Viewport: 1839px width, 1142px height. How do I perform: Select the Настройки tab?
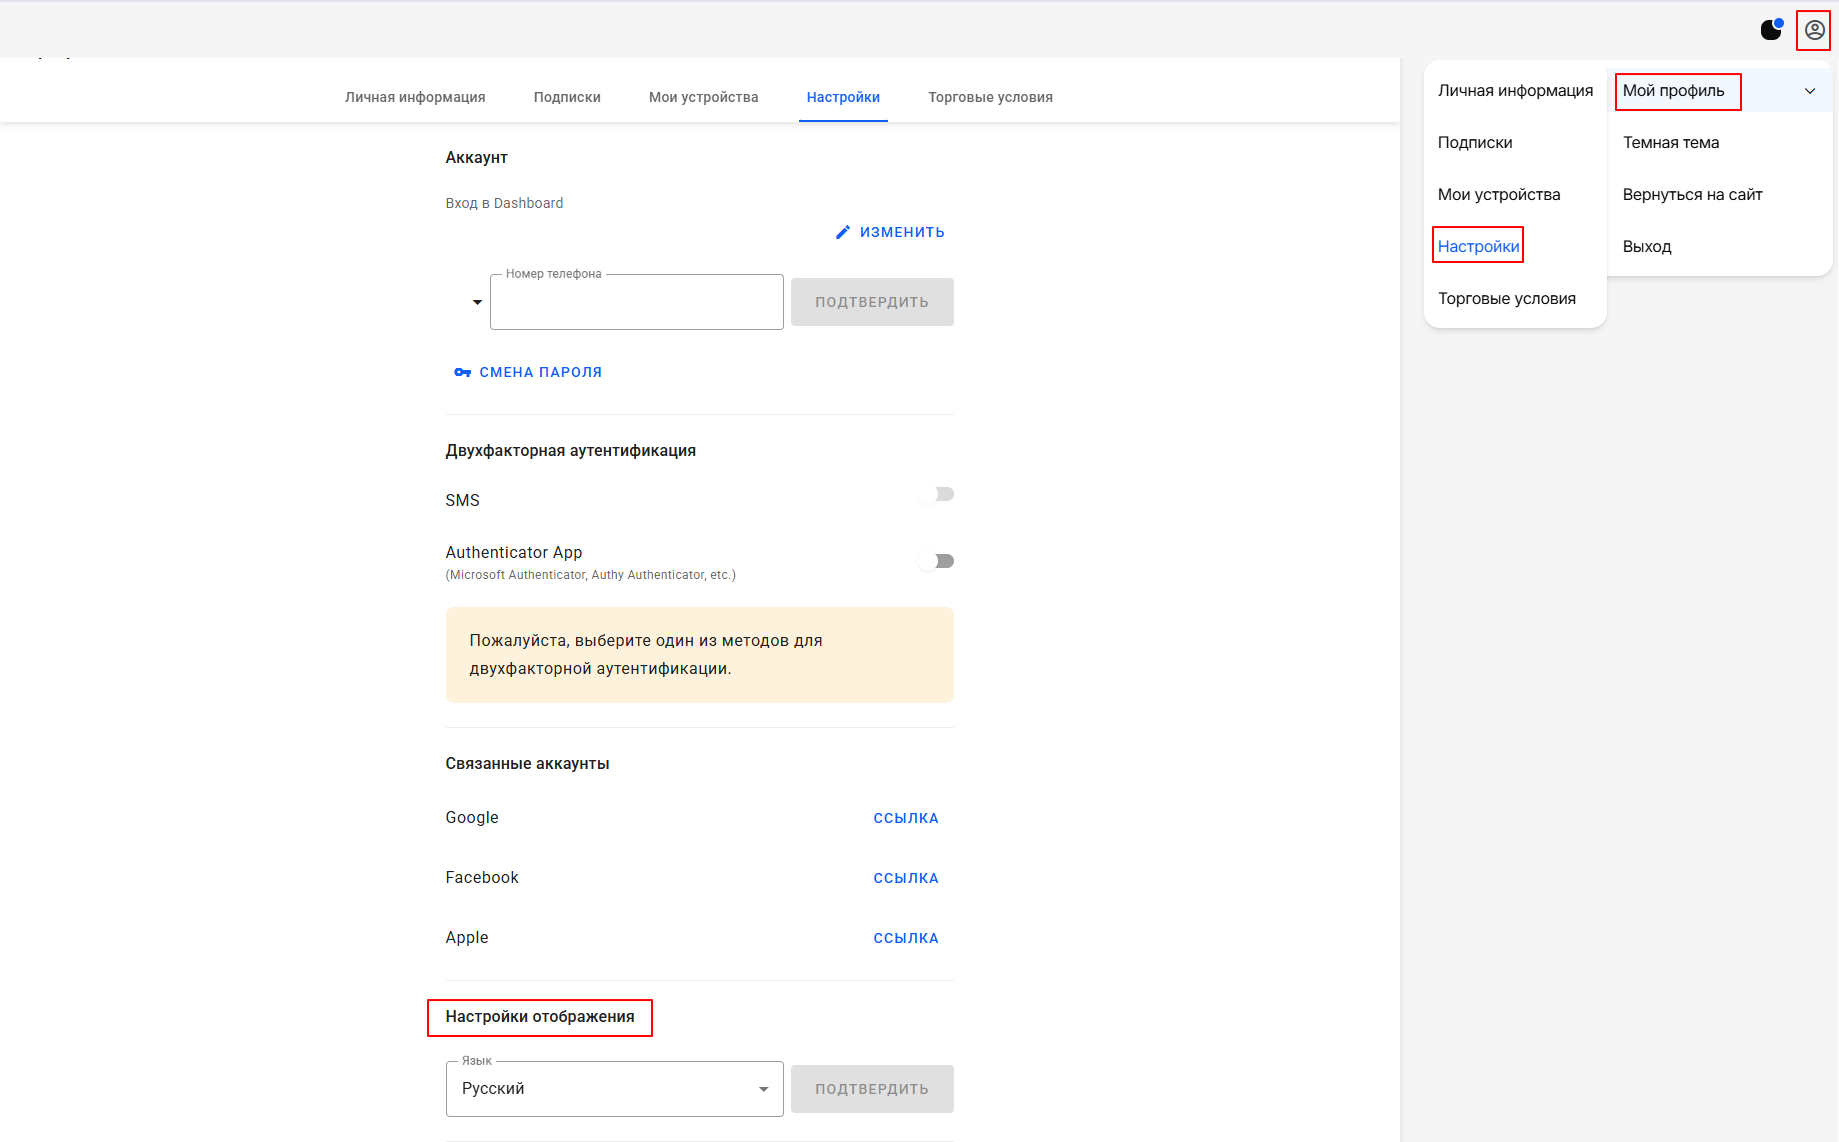(x=843, y=97)
